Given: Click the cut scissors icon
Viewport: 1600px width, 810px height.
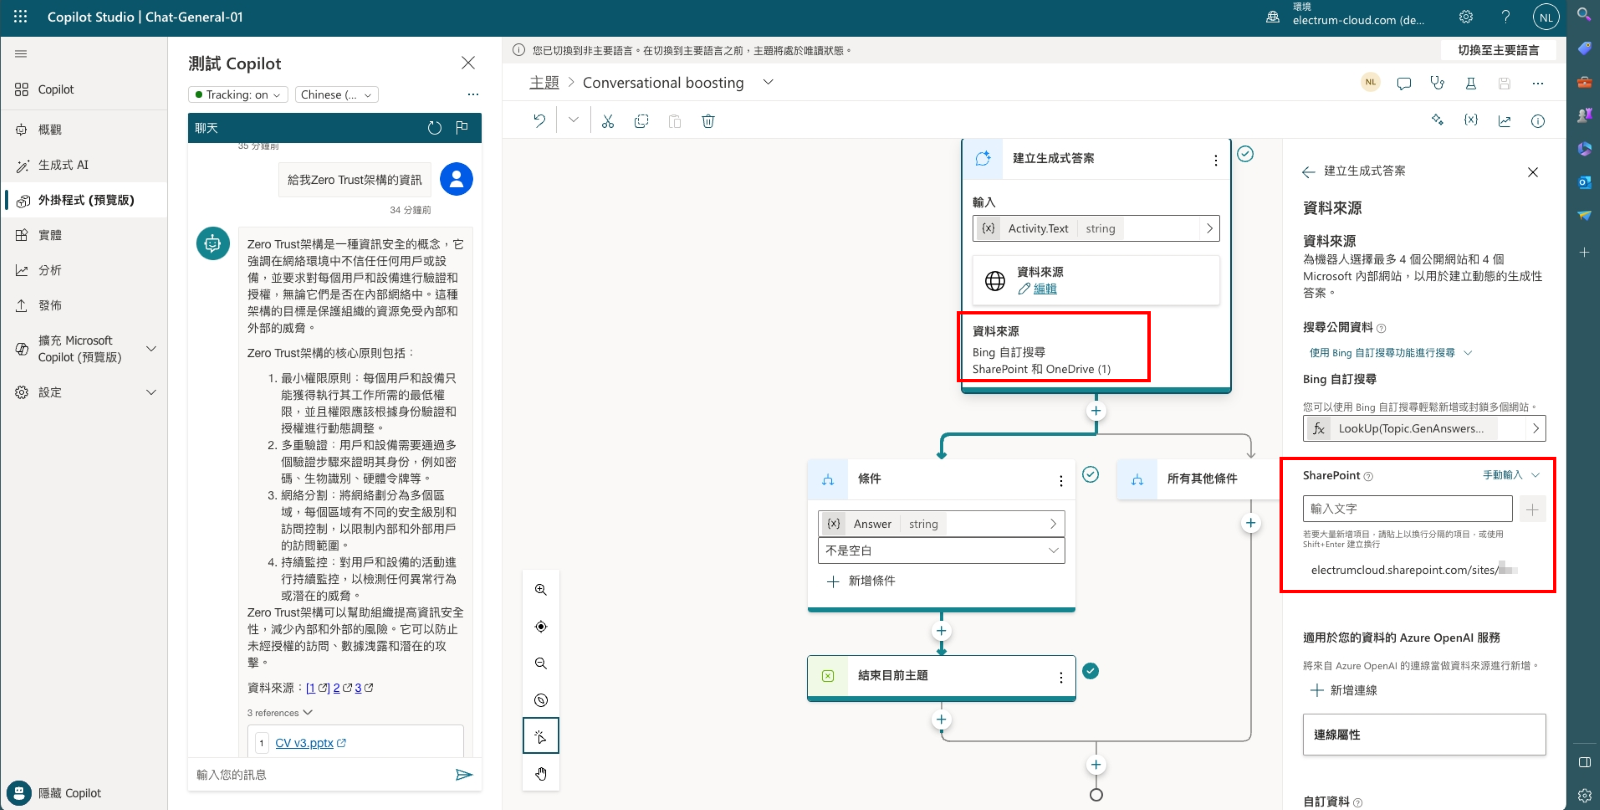Looking at the screenshot, I should [607, 121].
